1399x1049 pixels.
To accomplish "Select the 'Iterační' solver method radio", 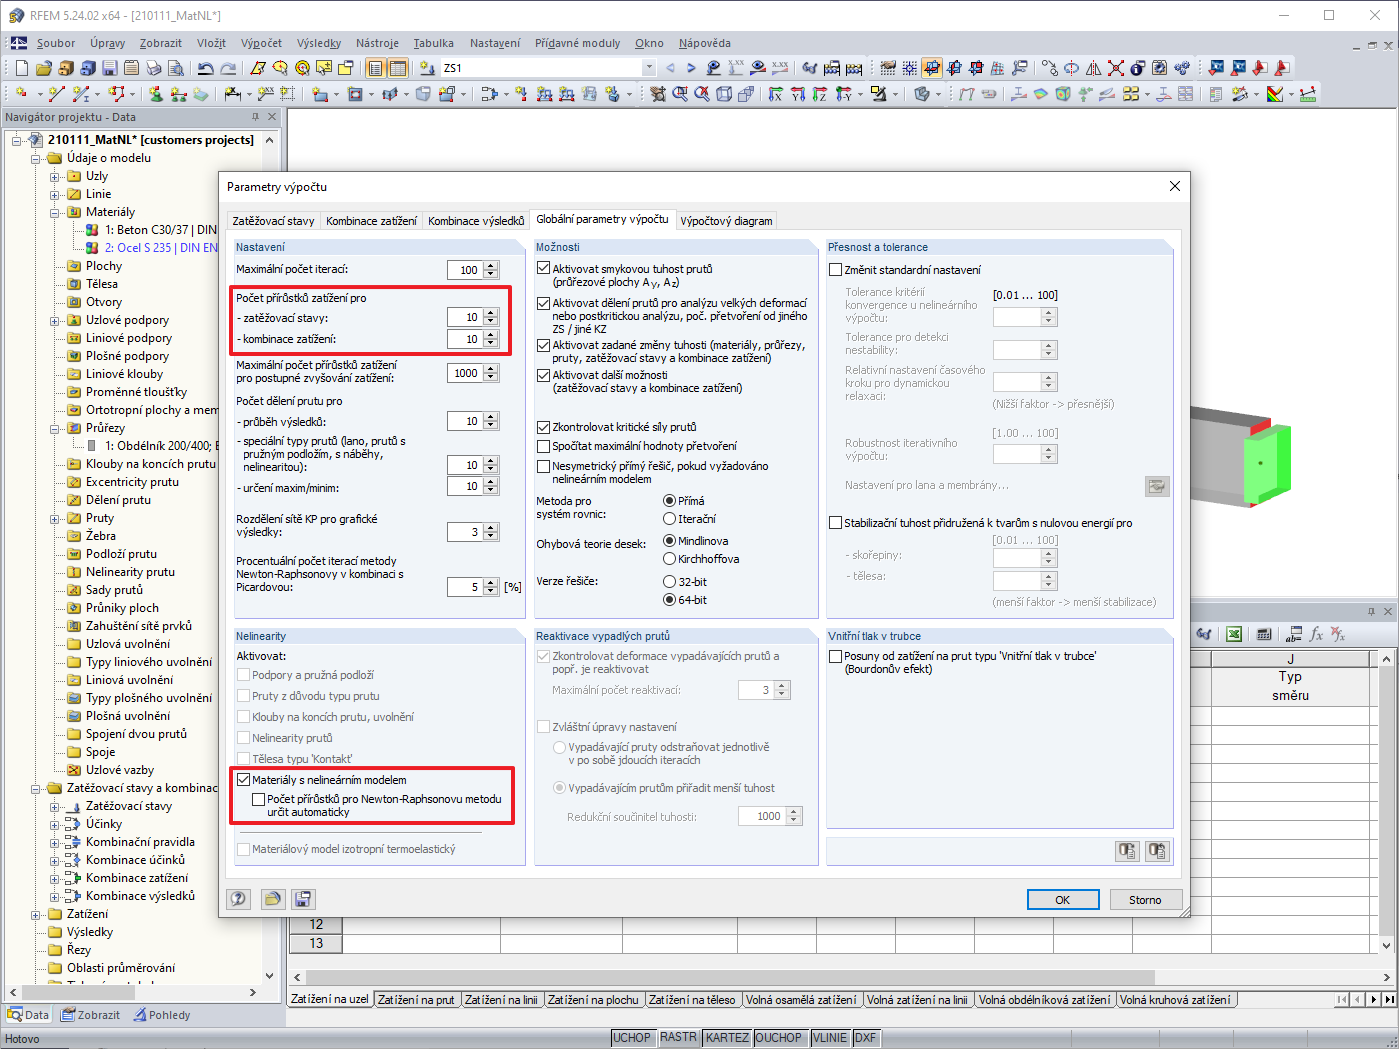I will [x=670, y=519].
